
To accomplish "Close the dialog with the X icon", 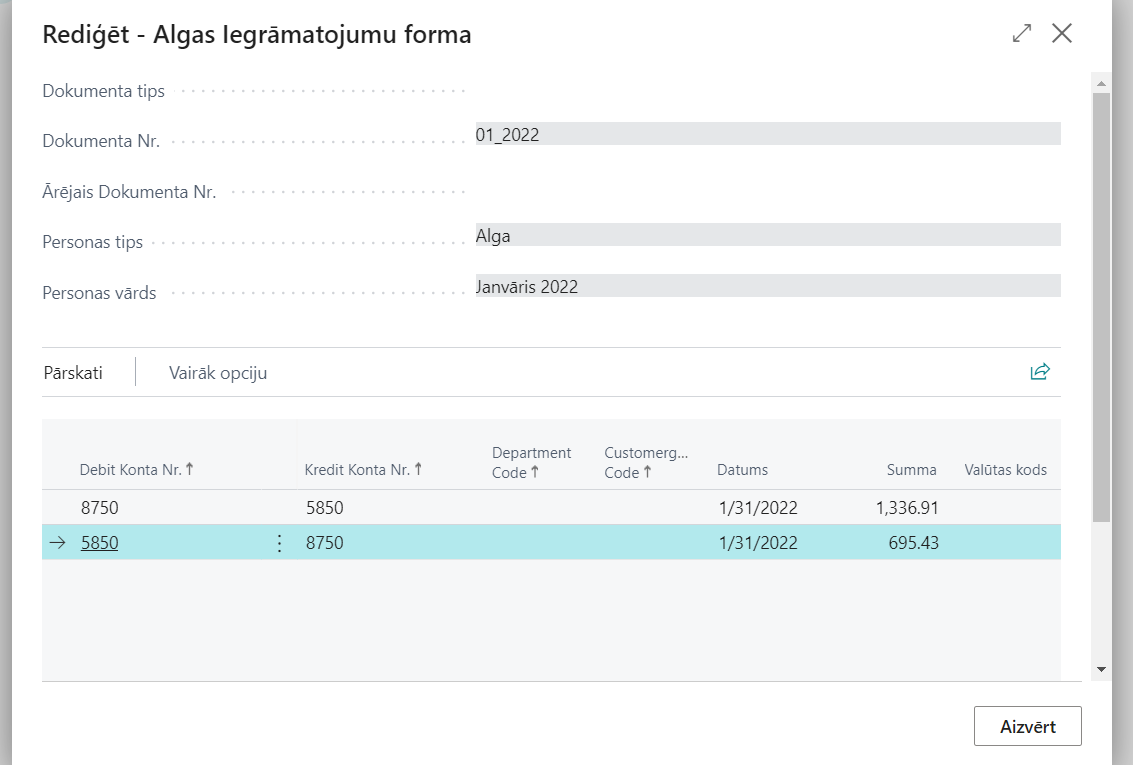I will pos(1062,33).
